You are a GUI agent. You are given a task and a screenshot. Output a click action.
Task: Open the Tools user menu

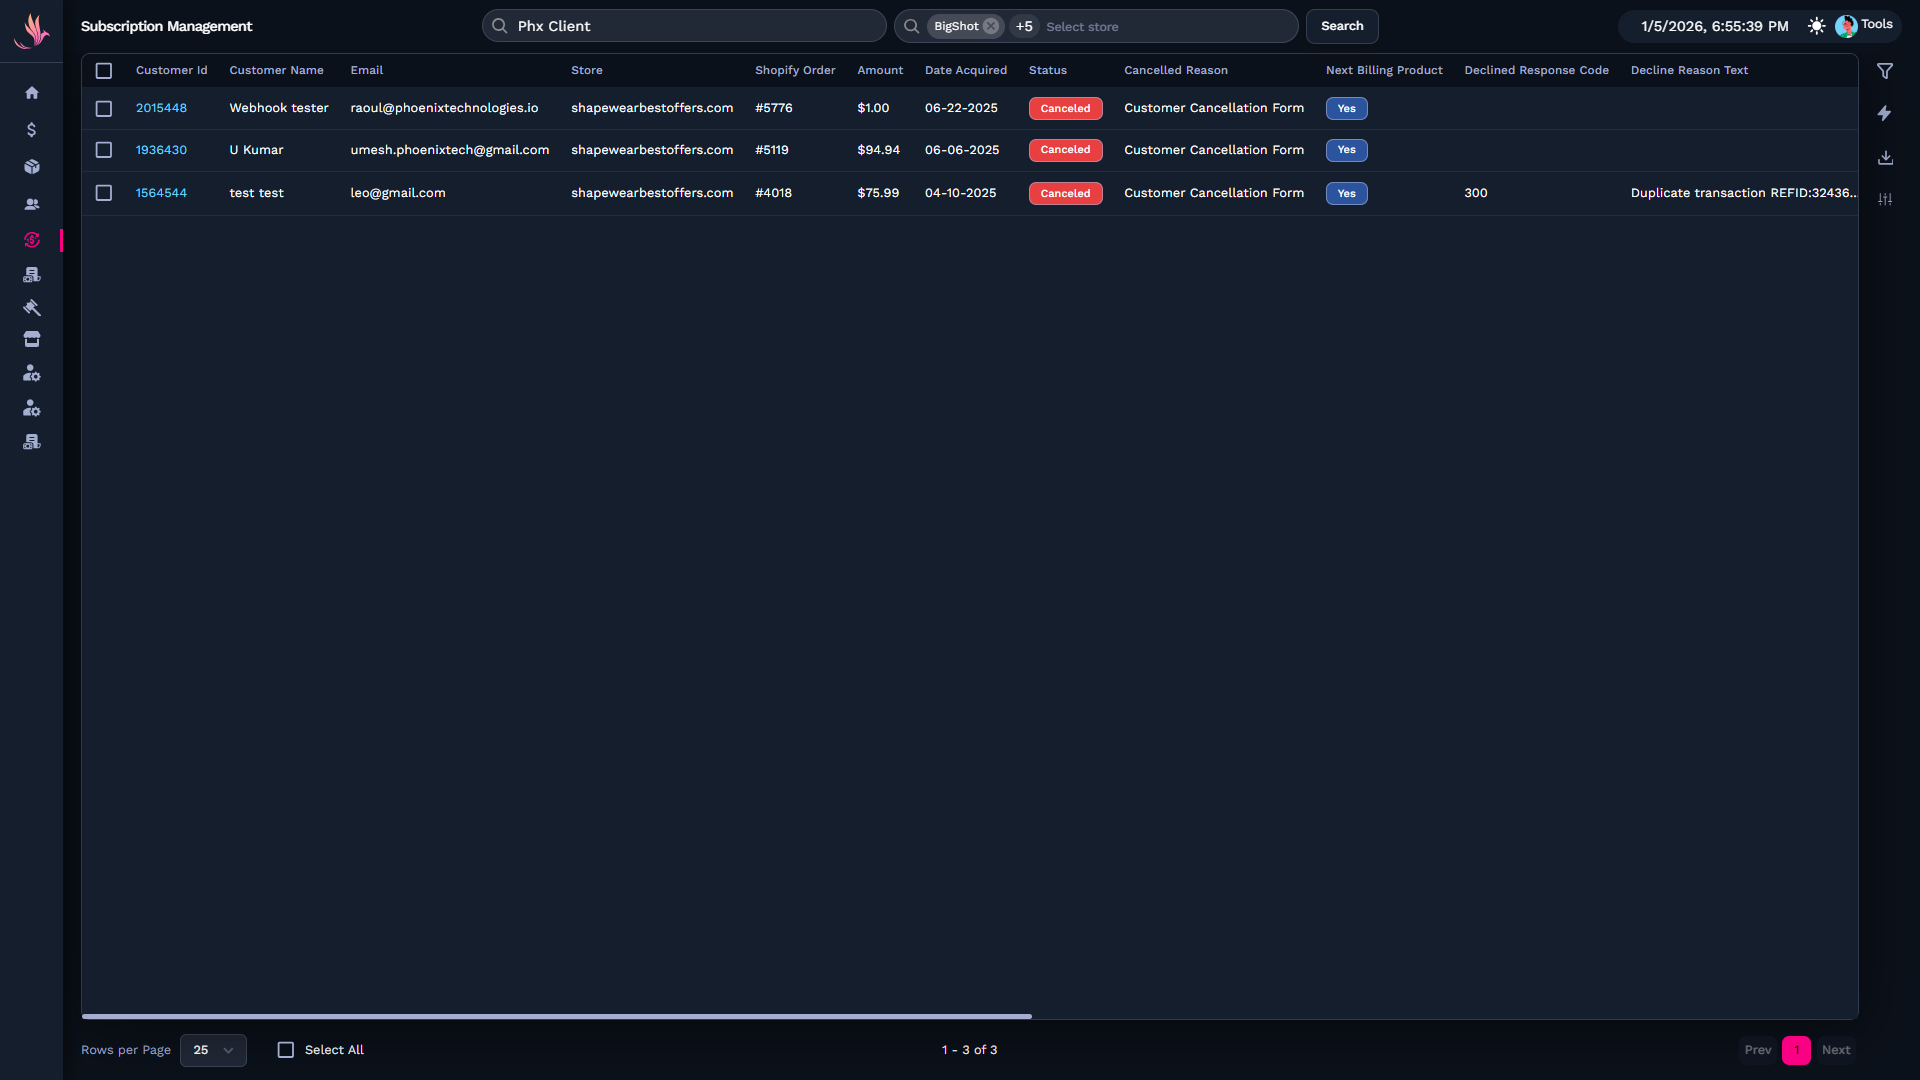1865,25
